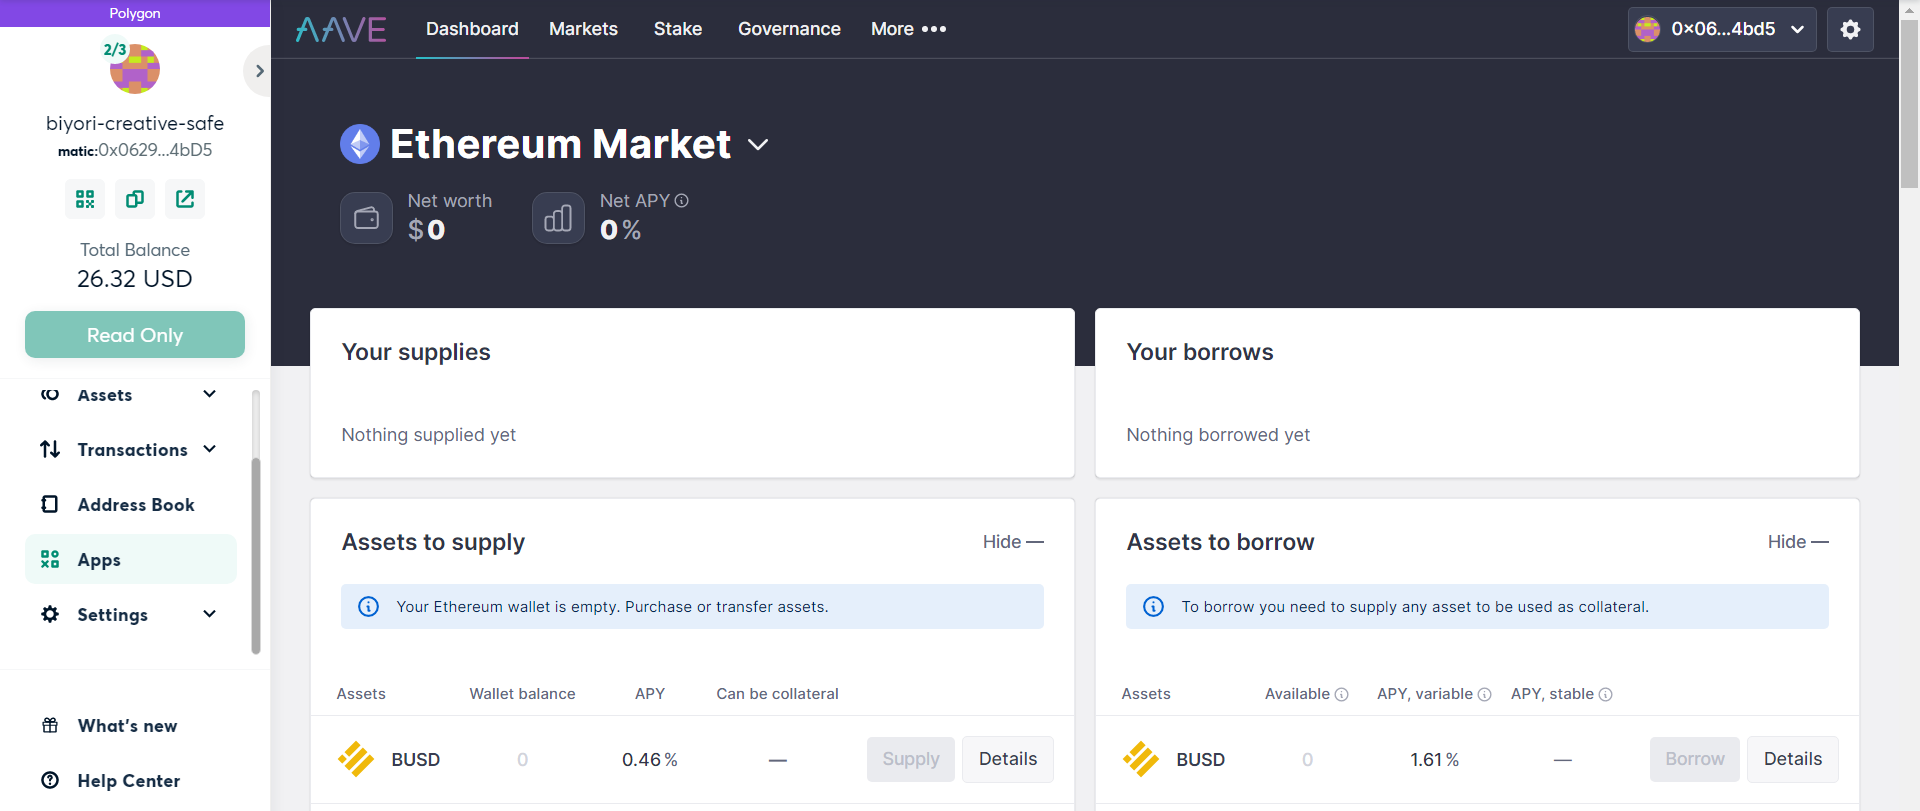Click the Settings gear icon in sidebar
The width and height of the screenshot is (1920, 811).
(50, 614)
